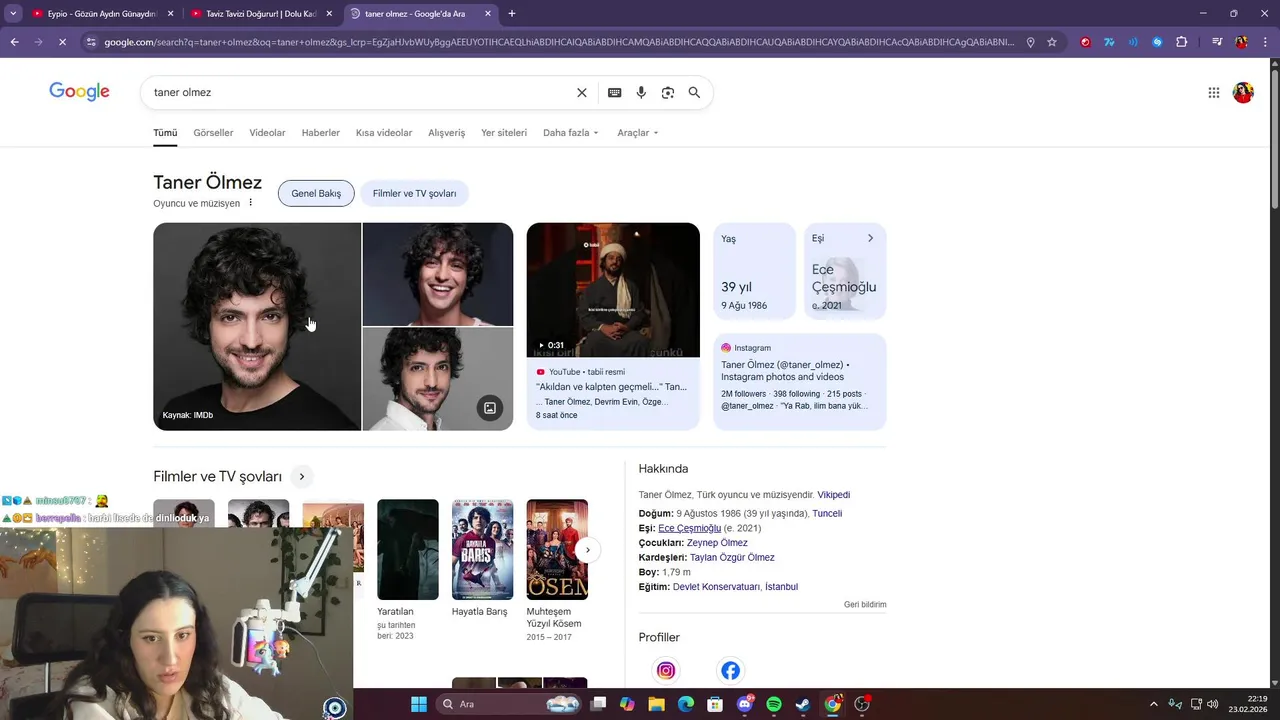
Task: Open Steam from the taskbar
Action: pyautogui.click(x=803, y=704)
